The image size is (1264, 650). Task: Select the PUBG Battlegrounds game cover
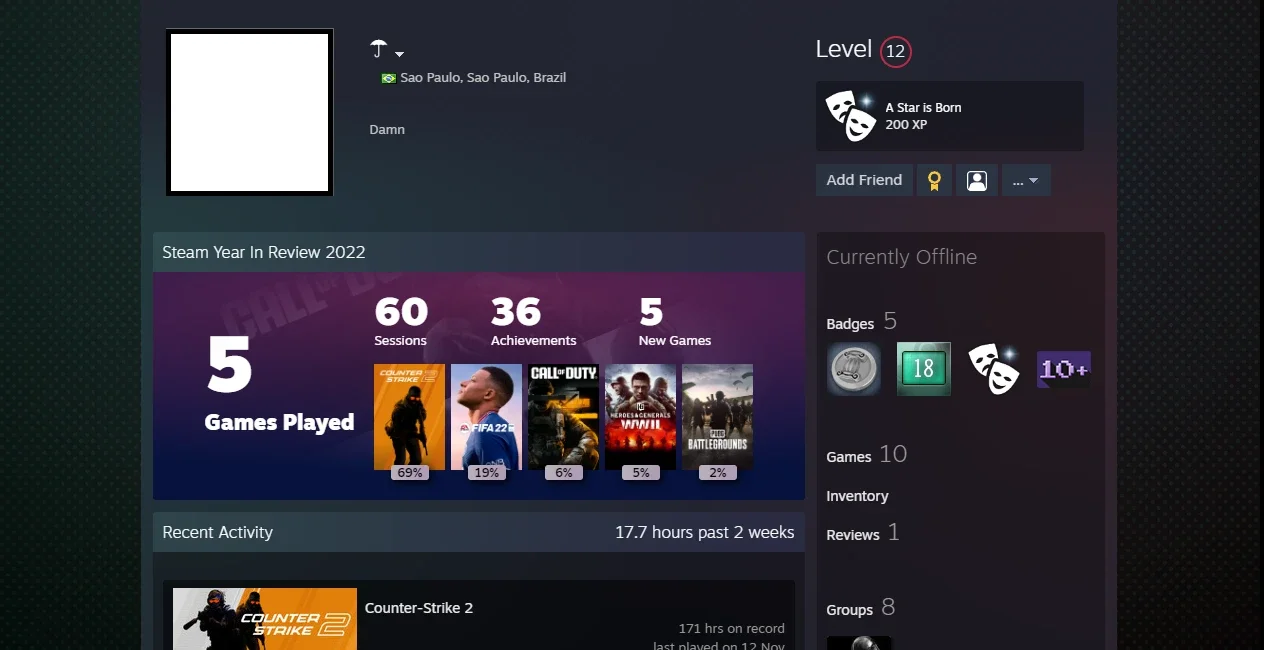[718, 417]
